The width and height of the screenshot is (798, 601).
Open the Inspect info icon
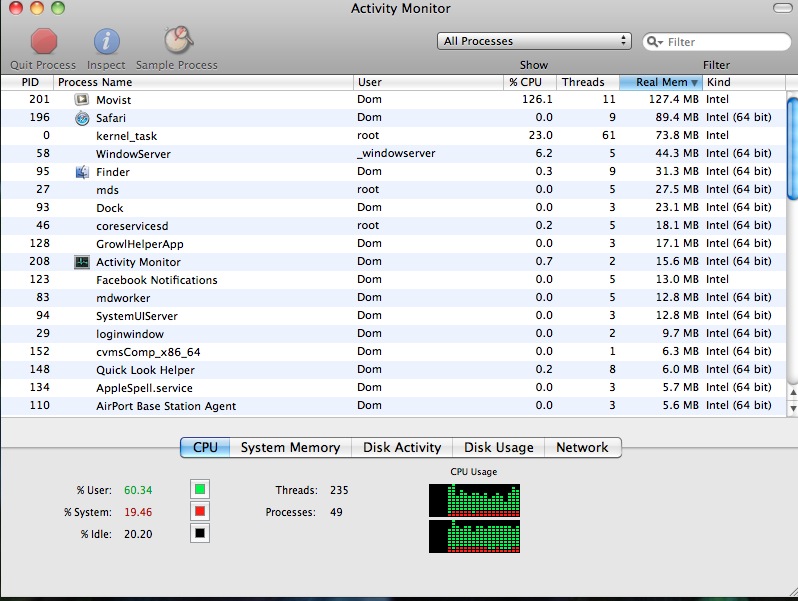pyautogui.click(x=106, y=42)
